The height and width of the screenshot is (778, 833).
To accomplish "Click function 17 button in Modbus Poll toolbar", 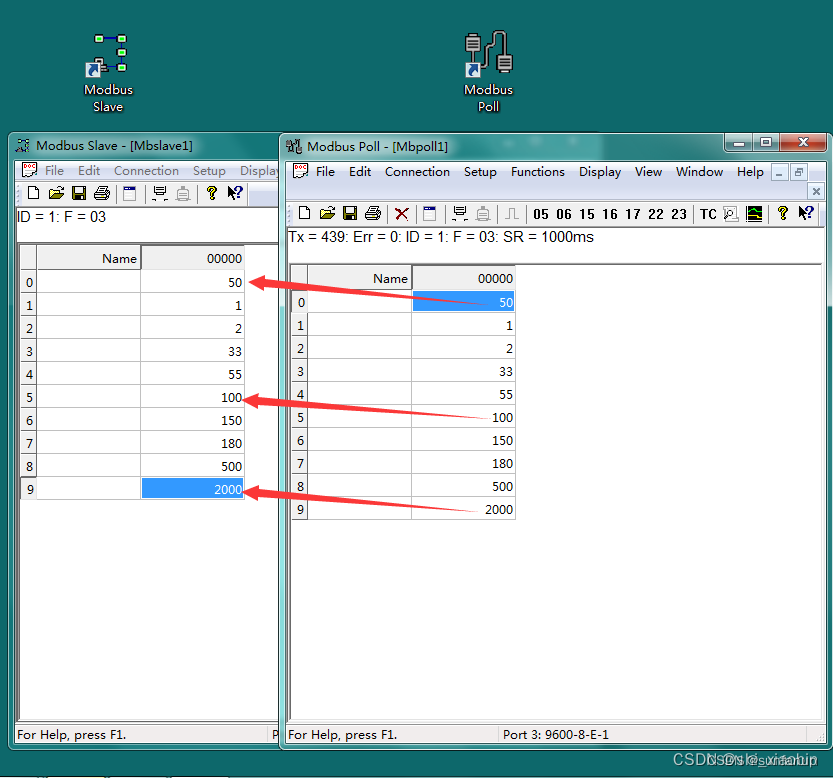I will 632,214.
